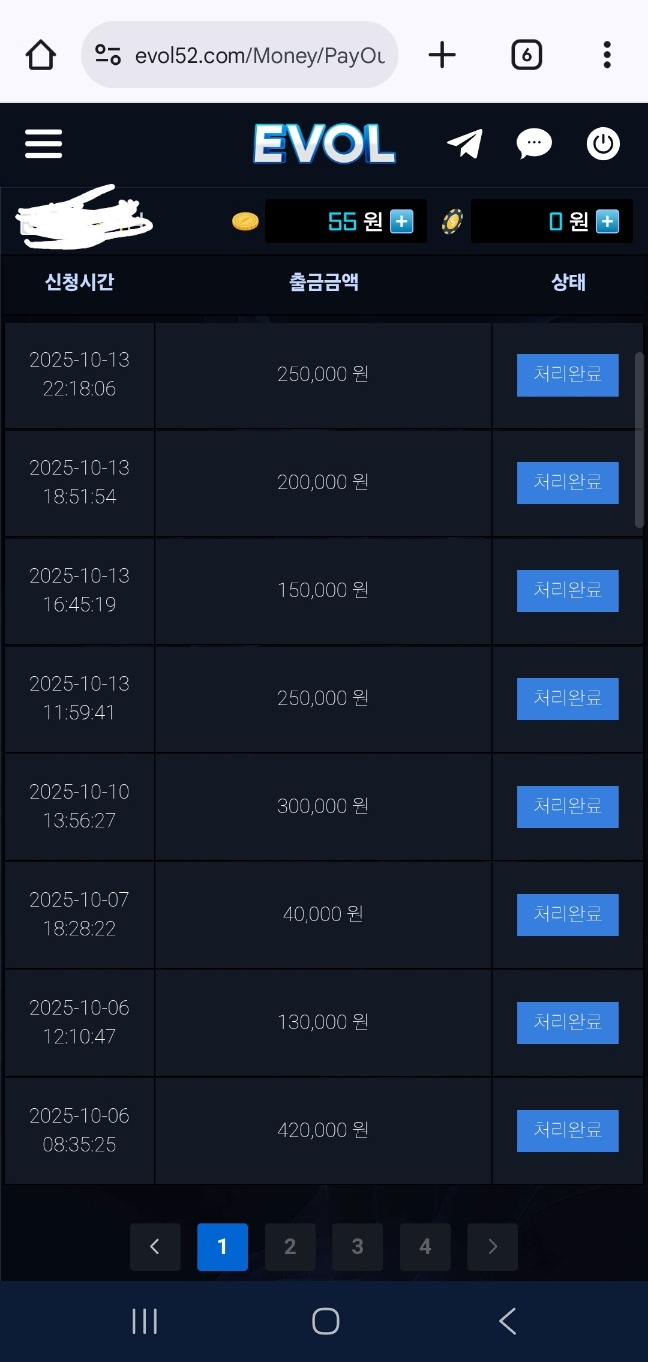The width and height of the screenshot is (648, 1362).
Task: Click the withdrawal list scrollbar
Action: 639,440
